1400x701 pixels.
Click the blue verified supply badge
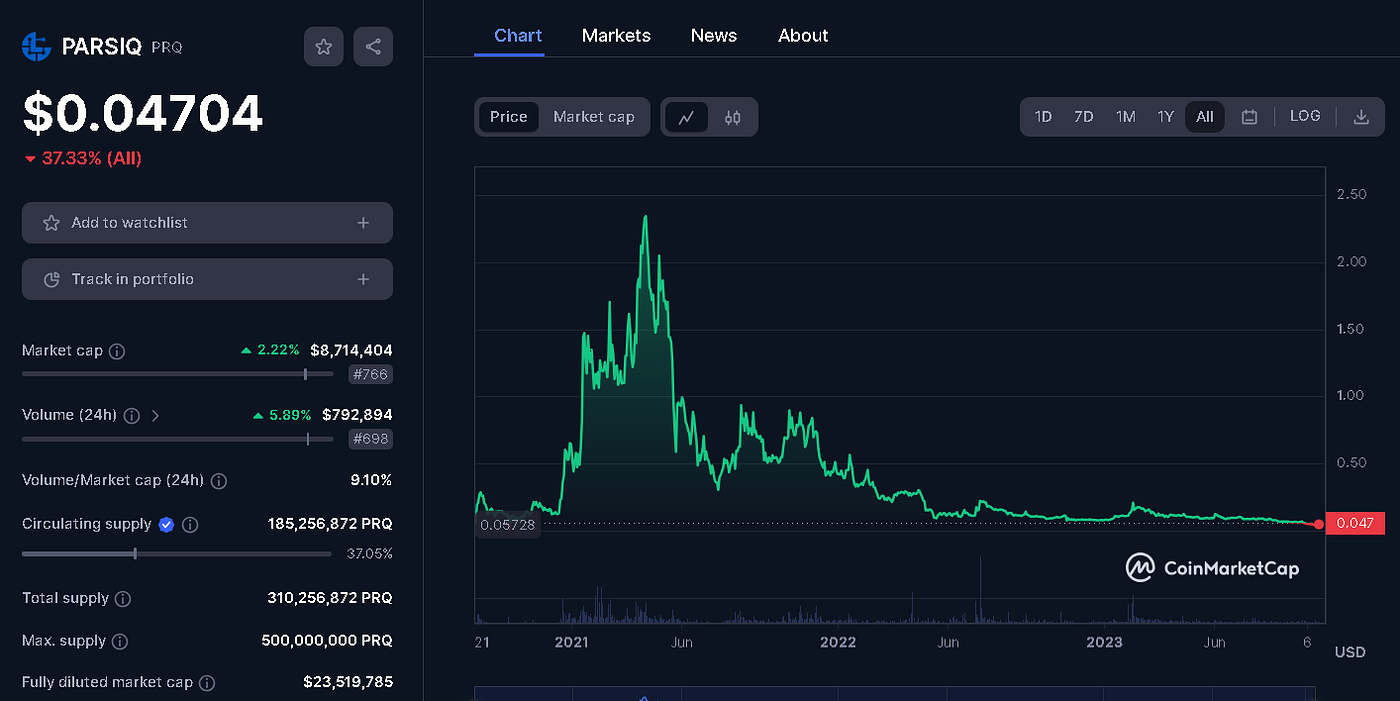pos(167,524)
